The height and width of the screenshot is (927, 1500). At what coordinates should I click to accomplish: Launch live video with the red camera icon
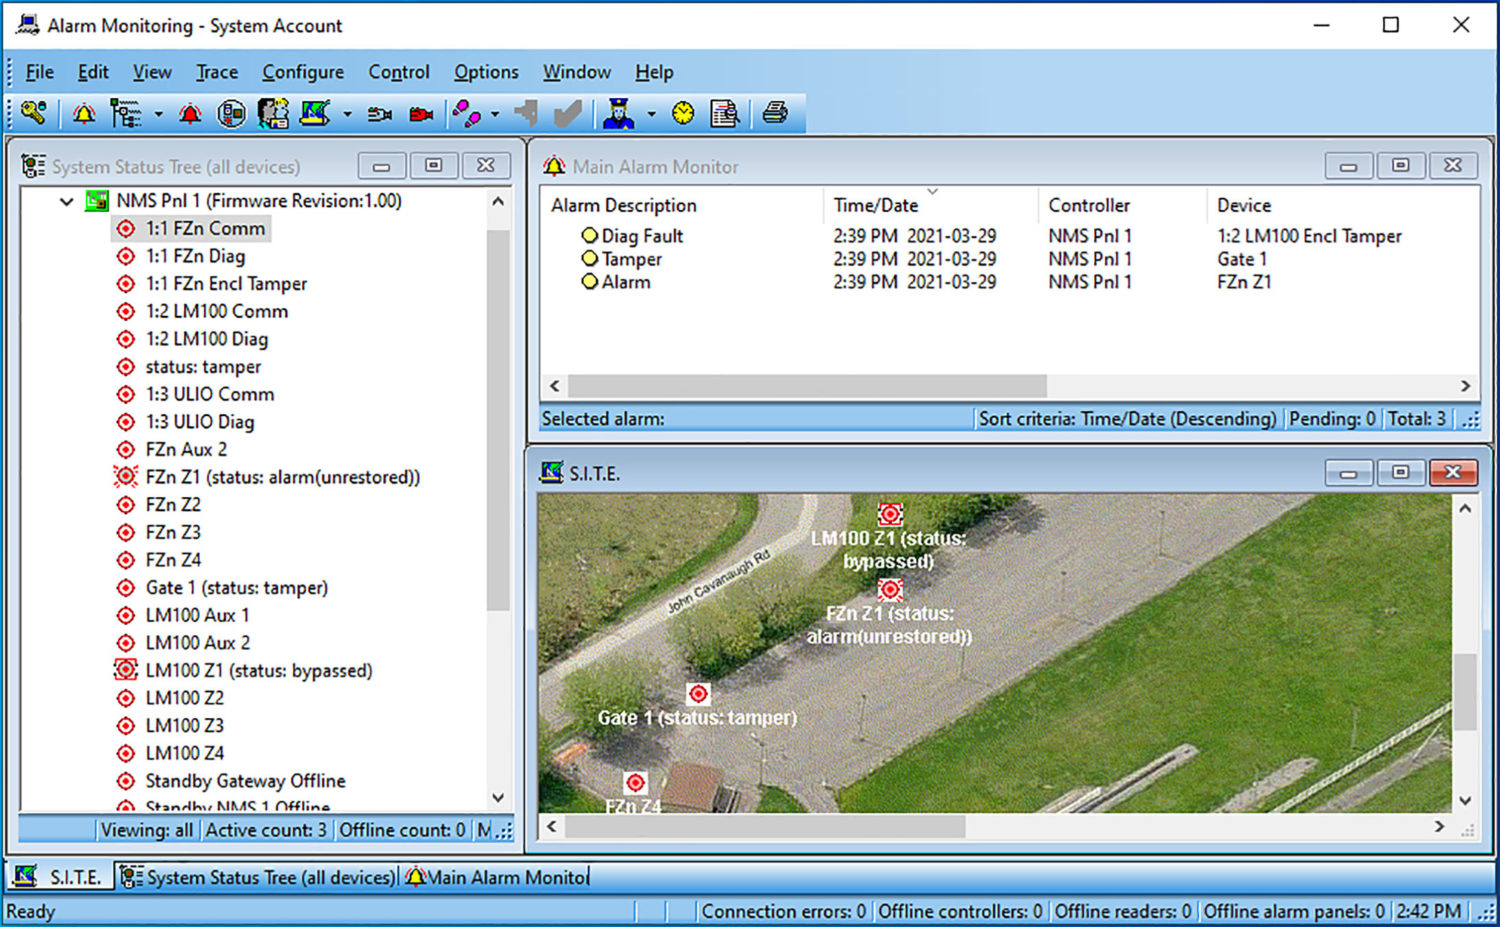pyautogui.click(x=420, y=113)
